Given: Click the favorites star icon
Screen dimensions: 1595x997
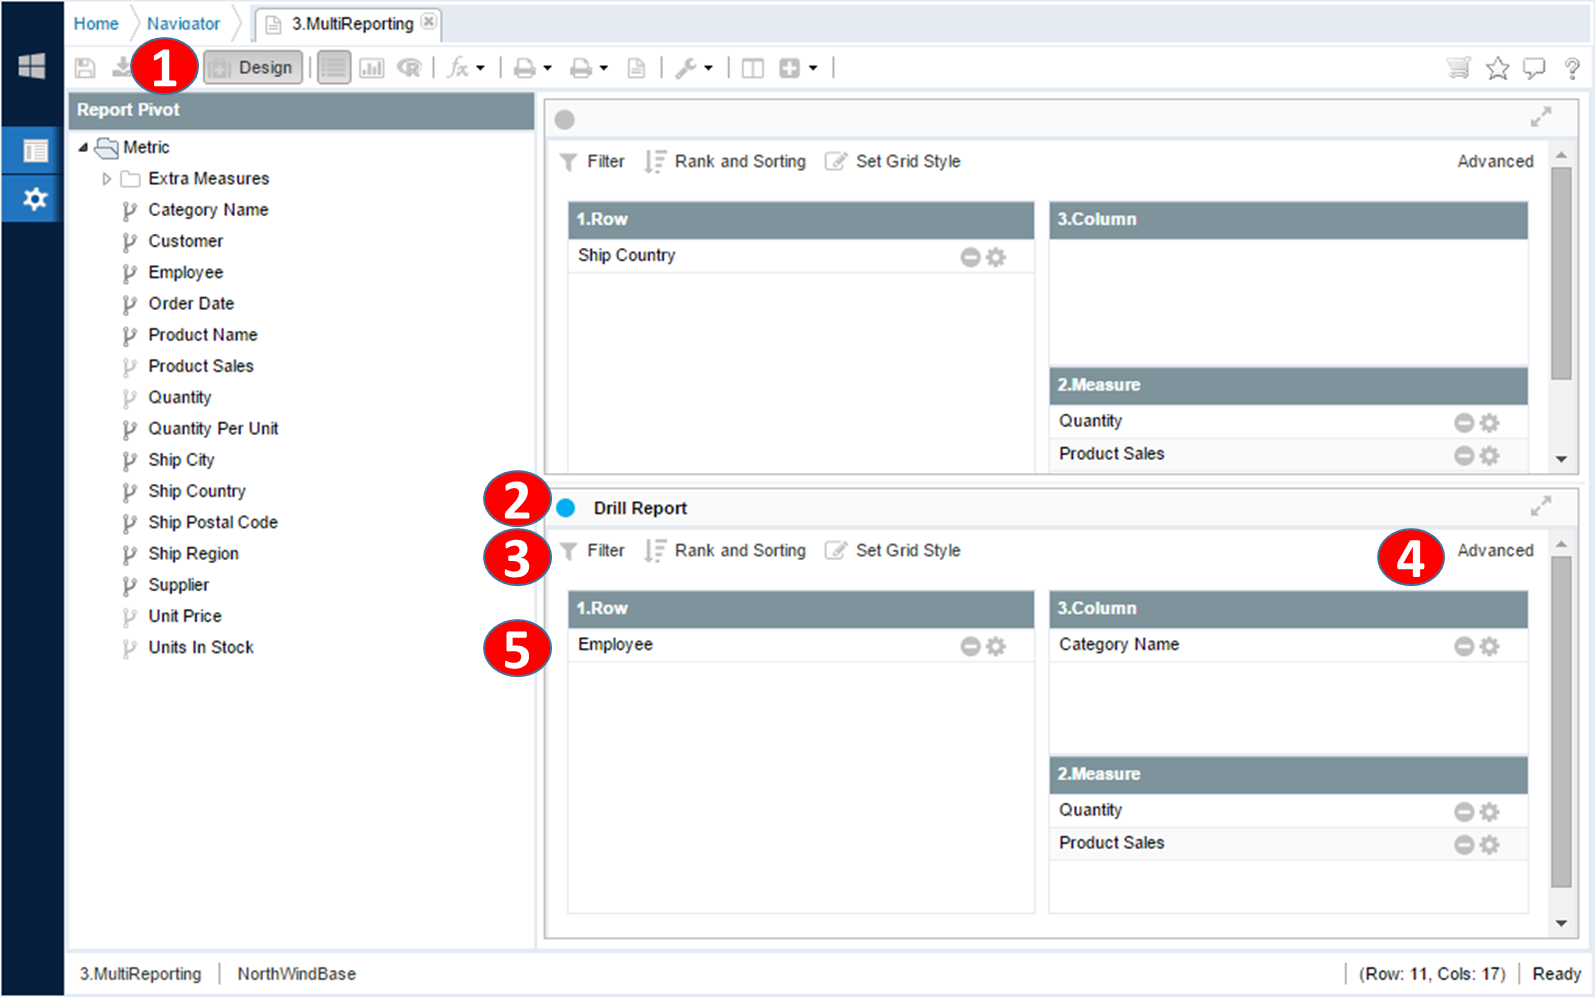Looking at the screenshot, I should pos(1497,68).
